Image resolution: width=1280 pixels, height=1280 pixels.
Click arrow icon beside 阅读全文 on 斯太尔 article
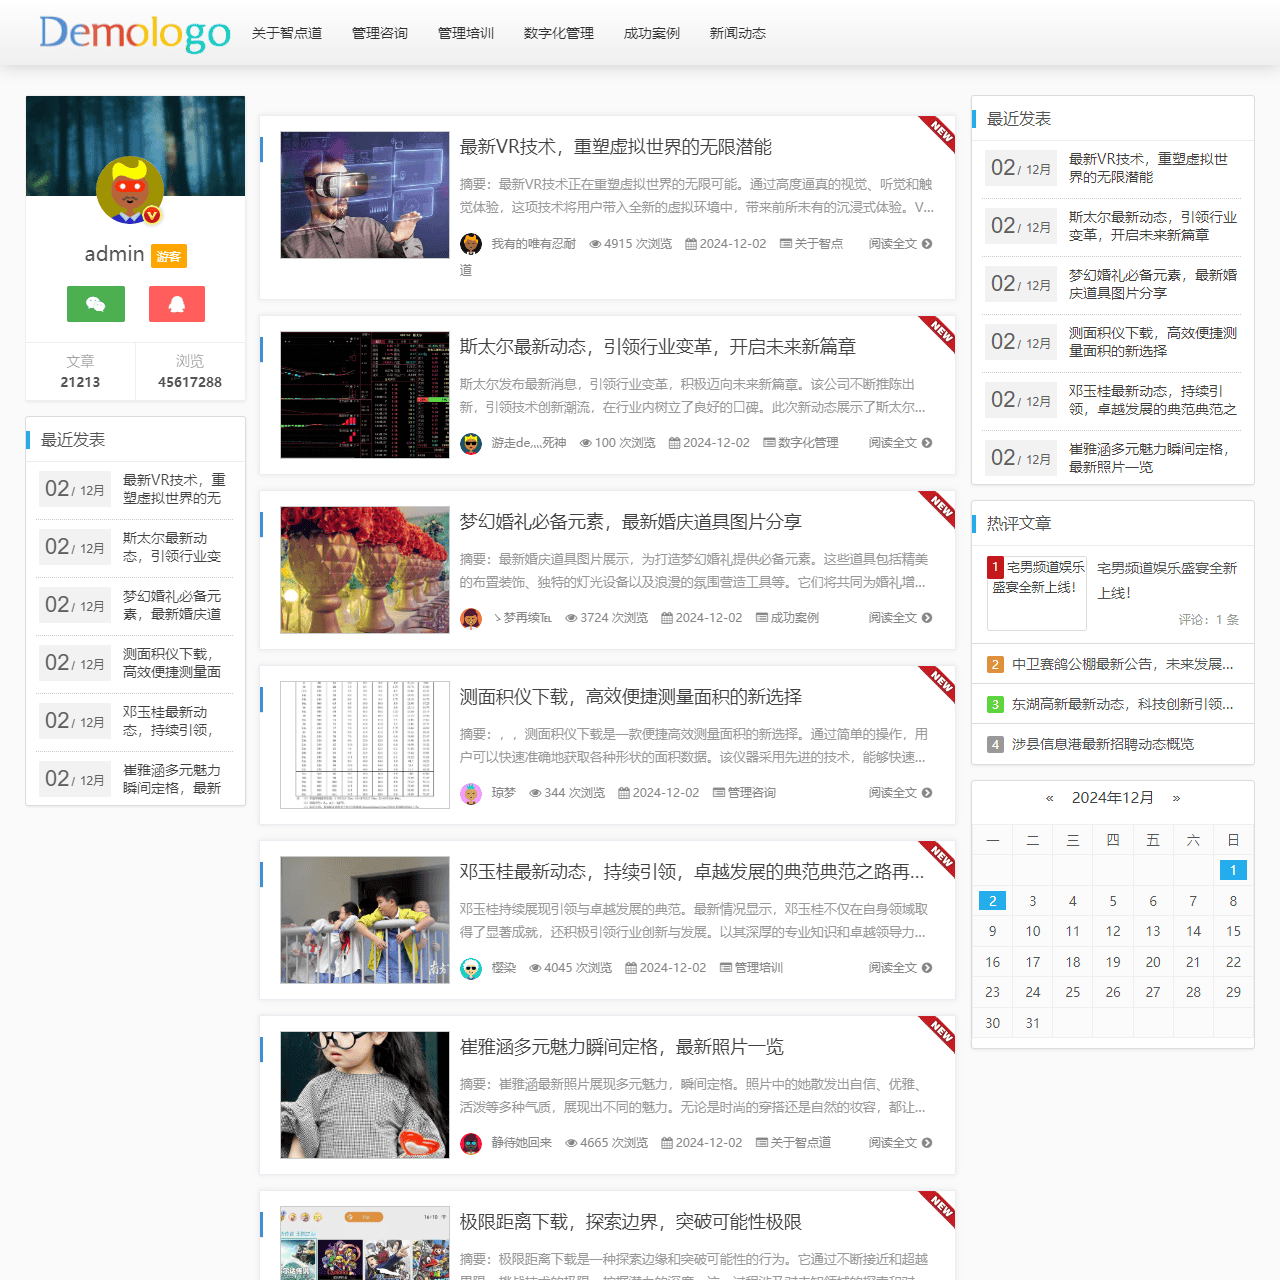927,443
